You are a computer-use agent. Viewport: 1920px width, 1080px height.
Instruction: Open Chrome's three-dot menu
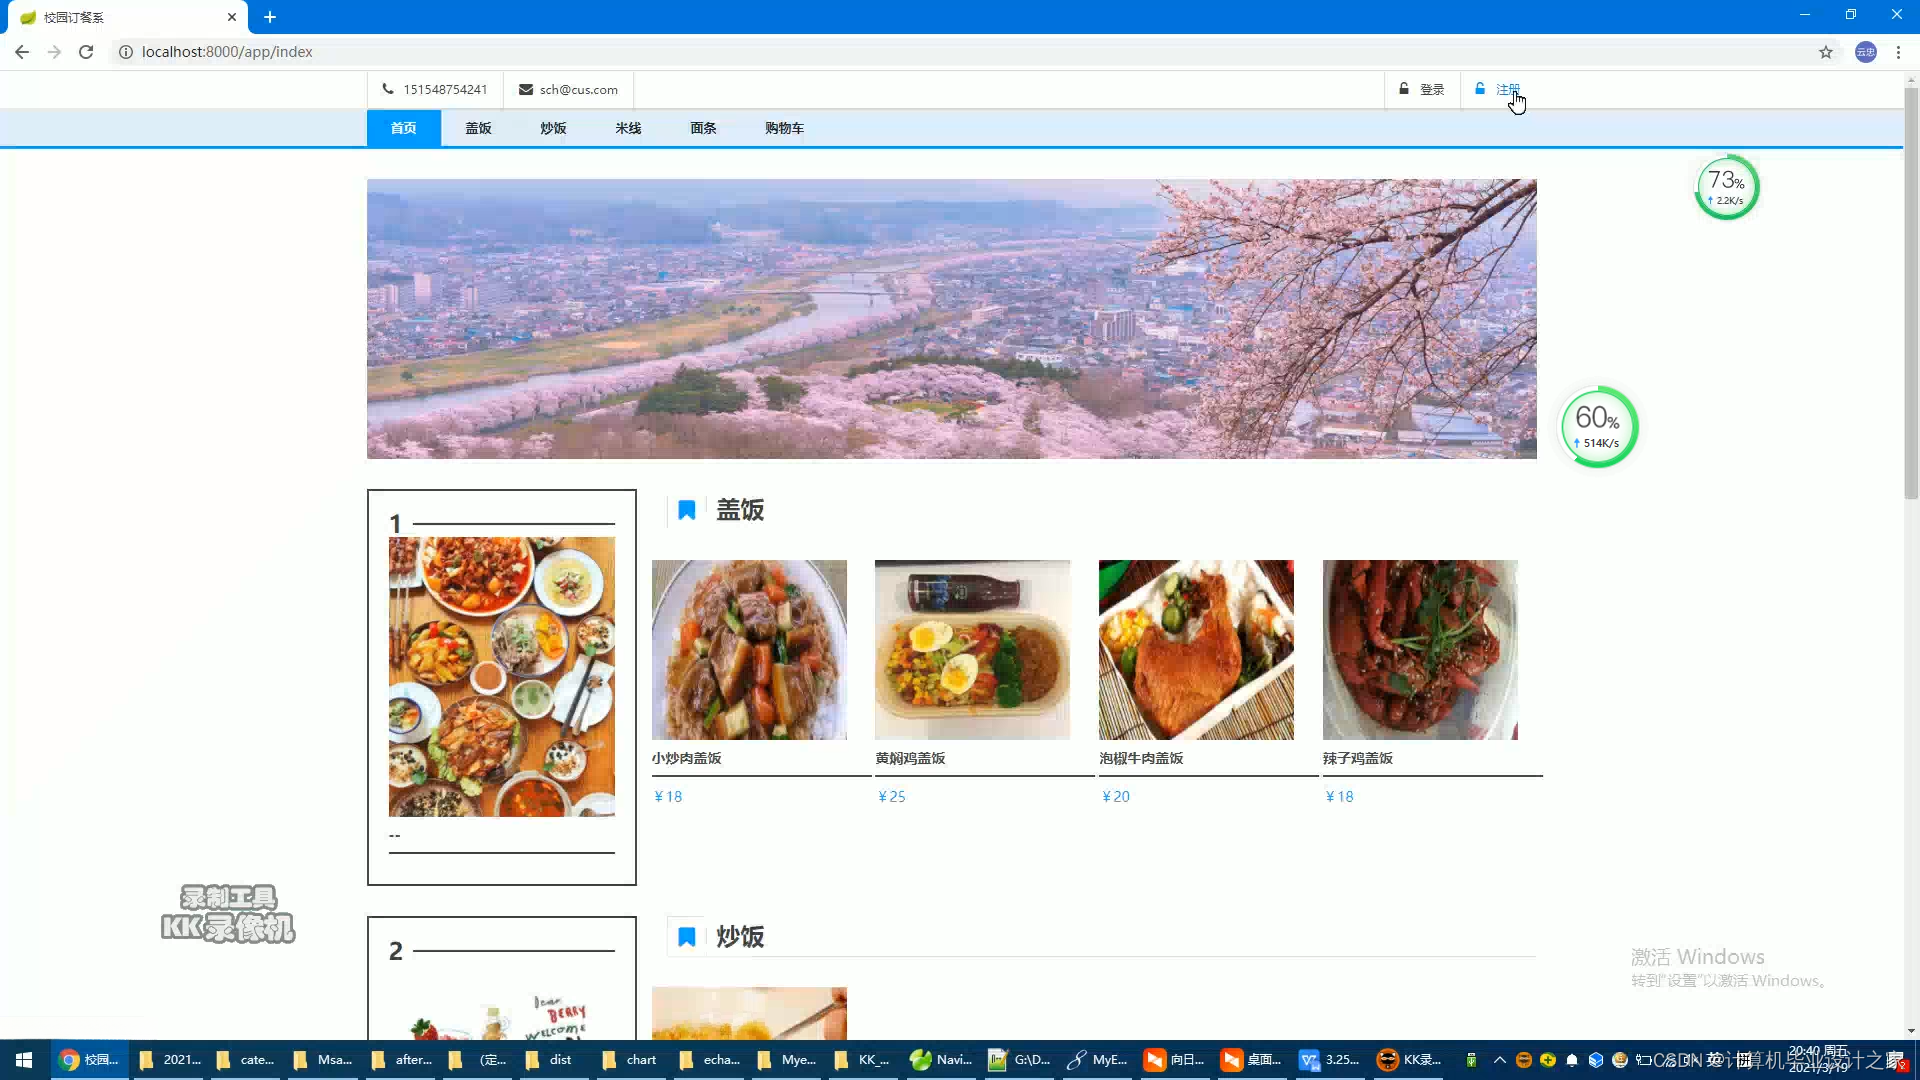[1898, 52]
